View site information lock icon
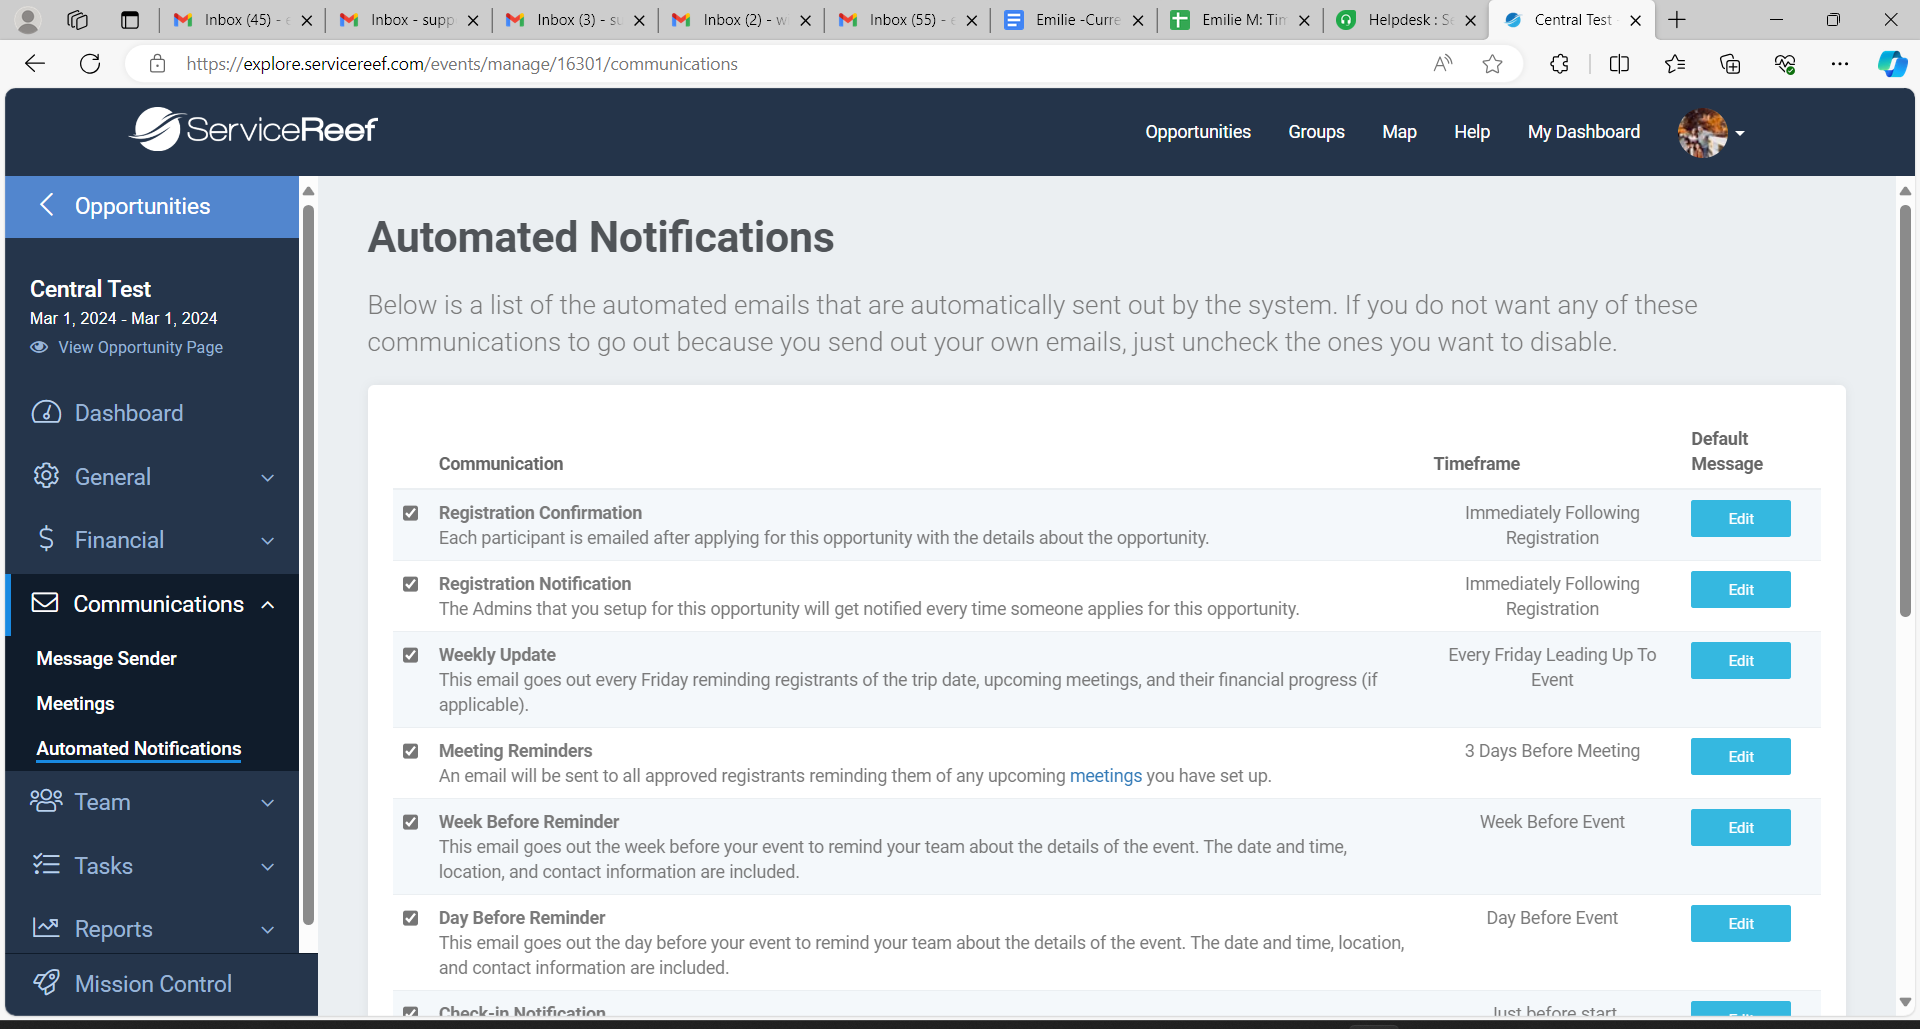1920x1029 pixels. tap(157, 64)
